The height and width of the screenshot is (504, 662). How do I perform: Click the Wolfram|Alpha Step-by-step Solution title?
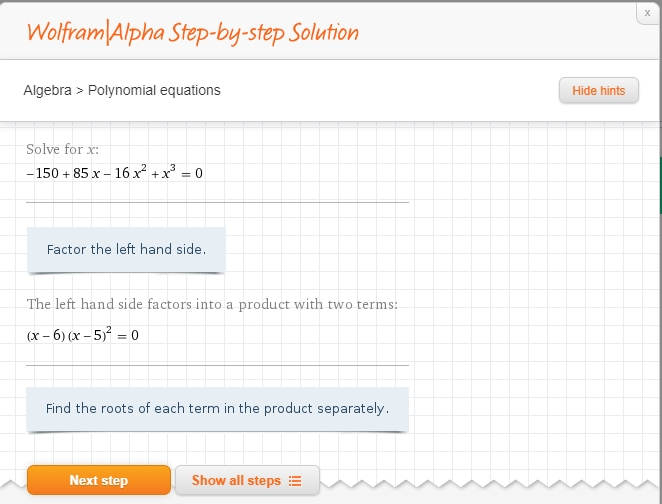(193, 33)
